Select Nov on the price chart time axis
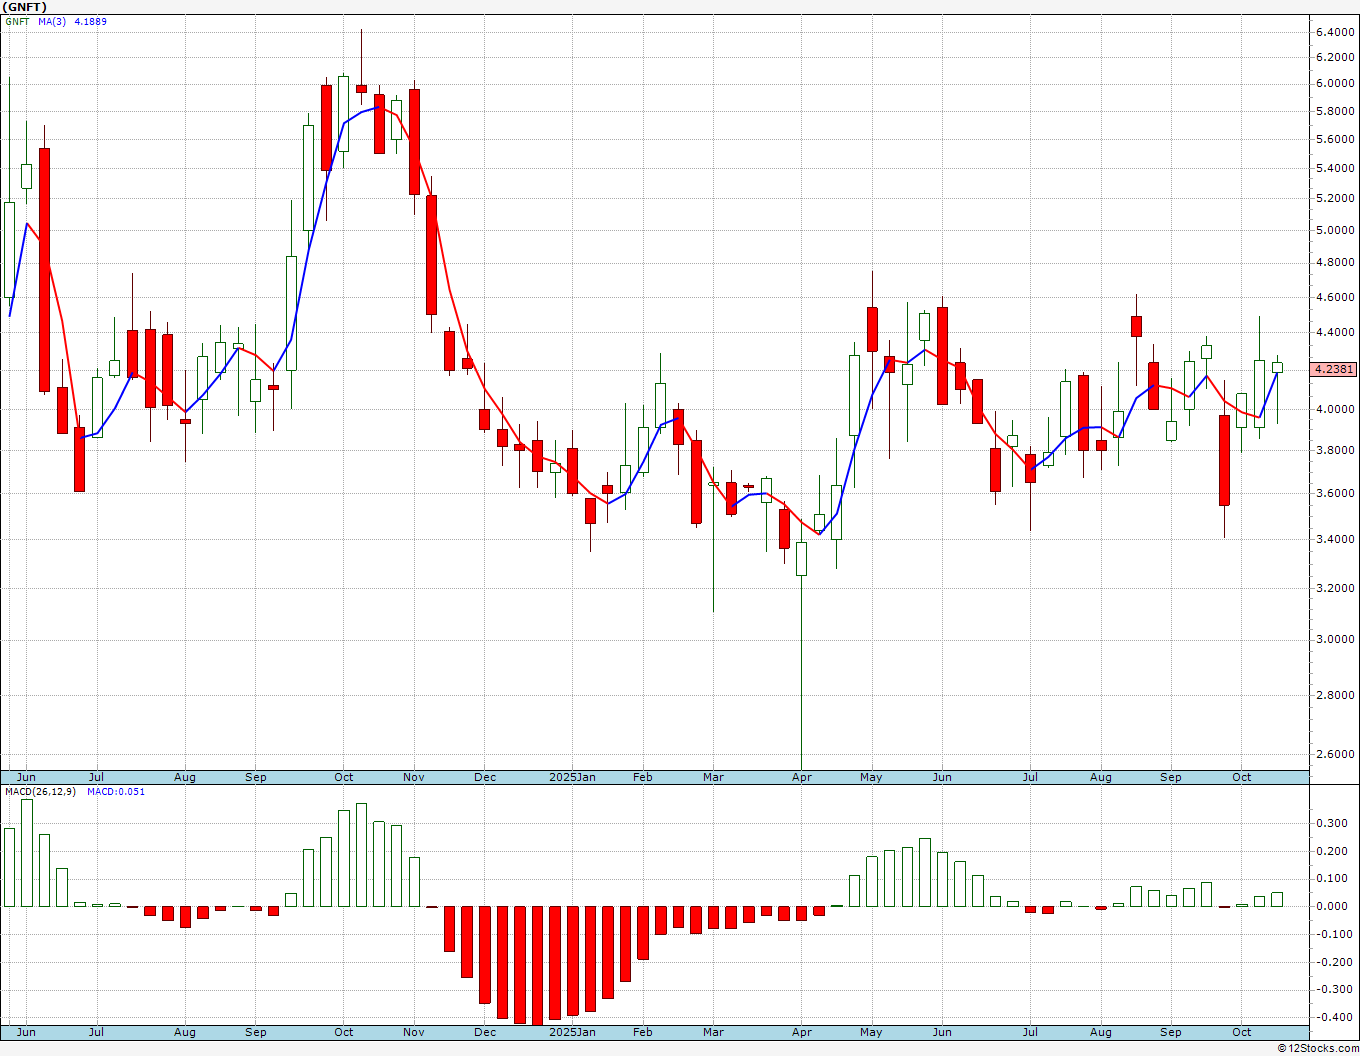The width and height of the screenshot is (1360, 1056). pyautogui.click(x=414, y=777)
